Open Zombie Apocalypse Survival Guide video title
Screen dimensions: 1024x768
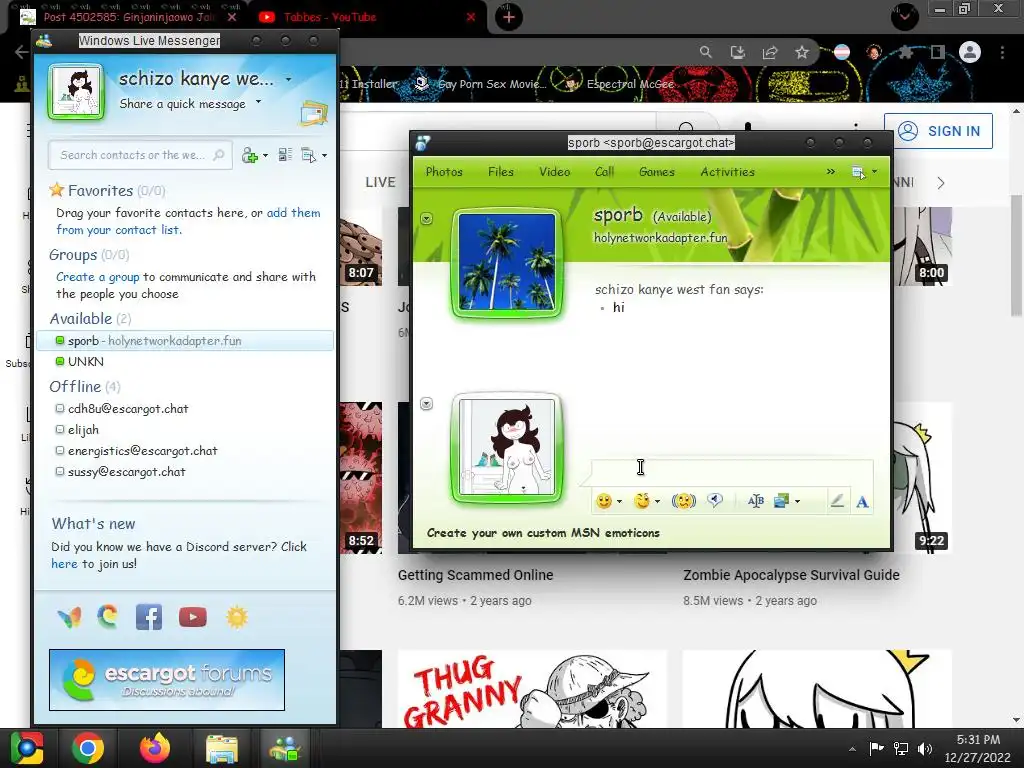point(791,575)
